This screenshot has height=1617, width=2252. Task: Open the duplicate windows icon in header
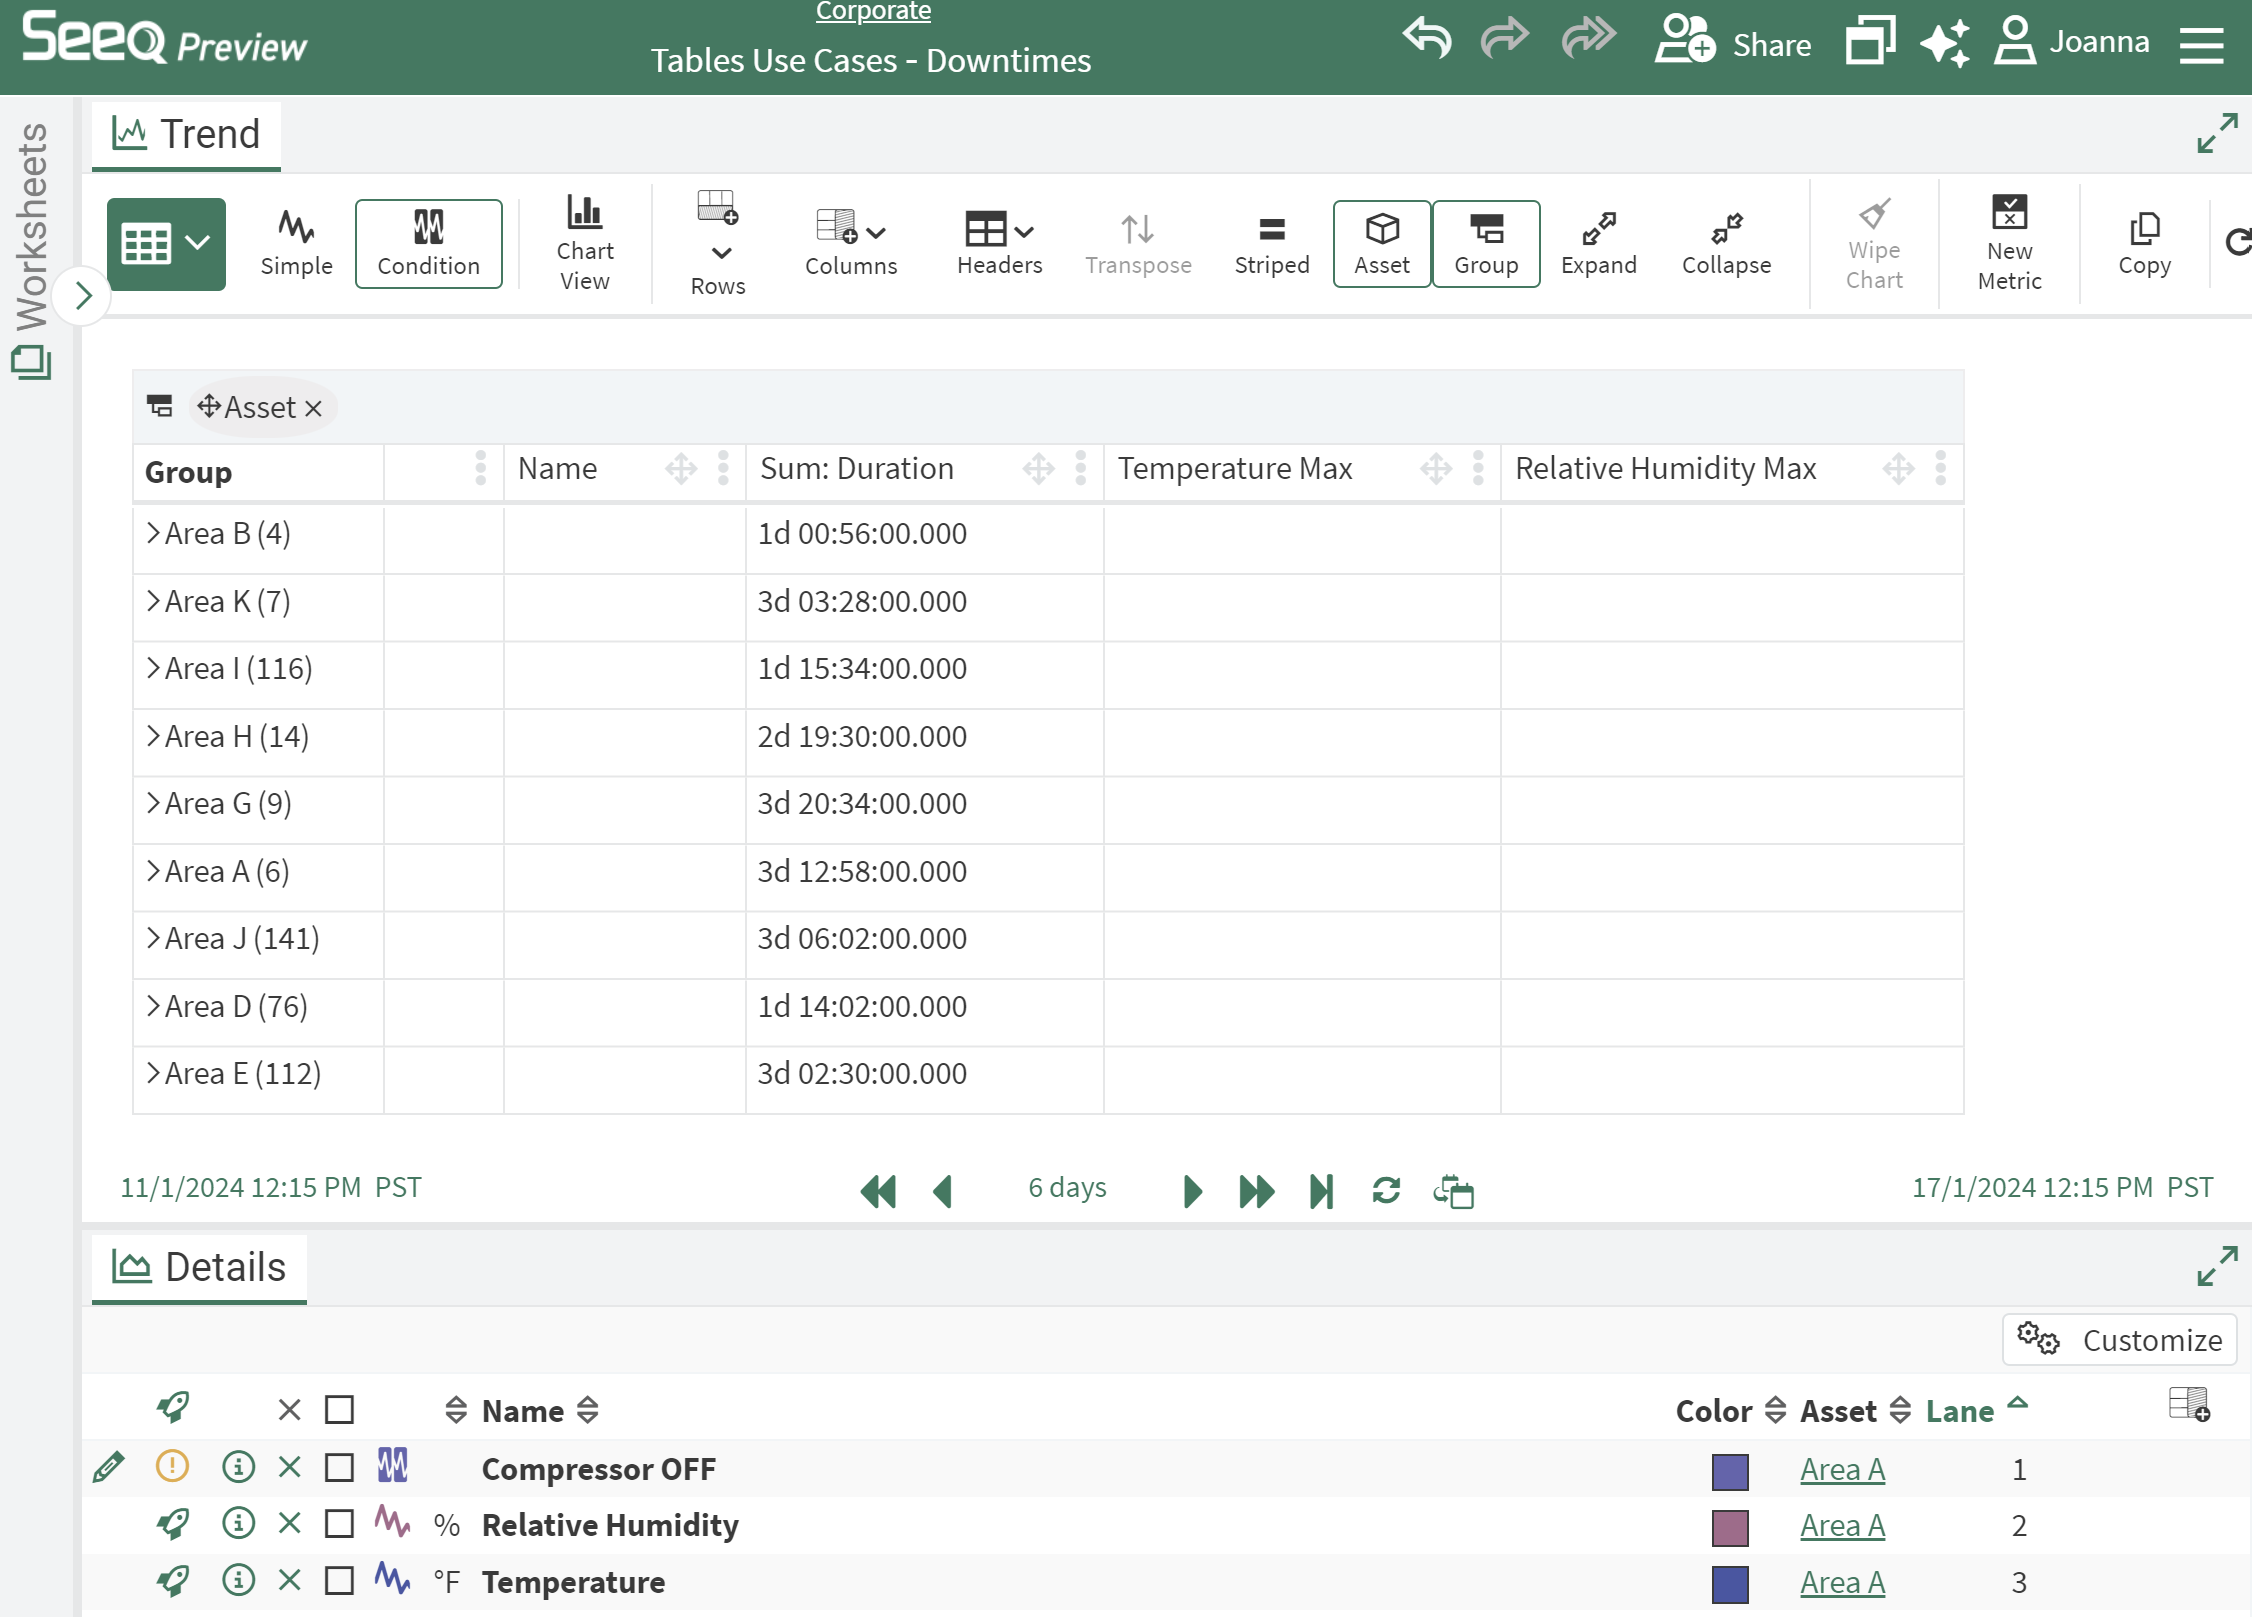1870,41
